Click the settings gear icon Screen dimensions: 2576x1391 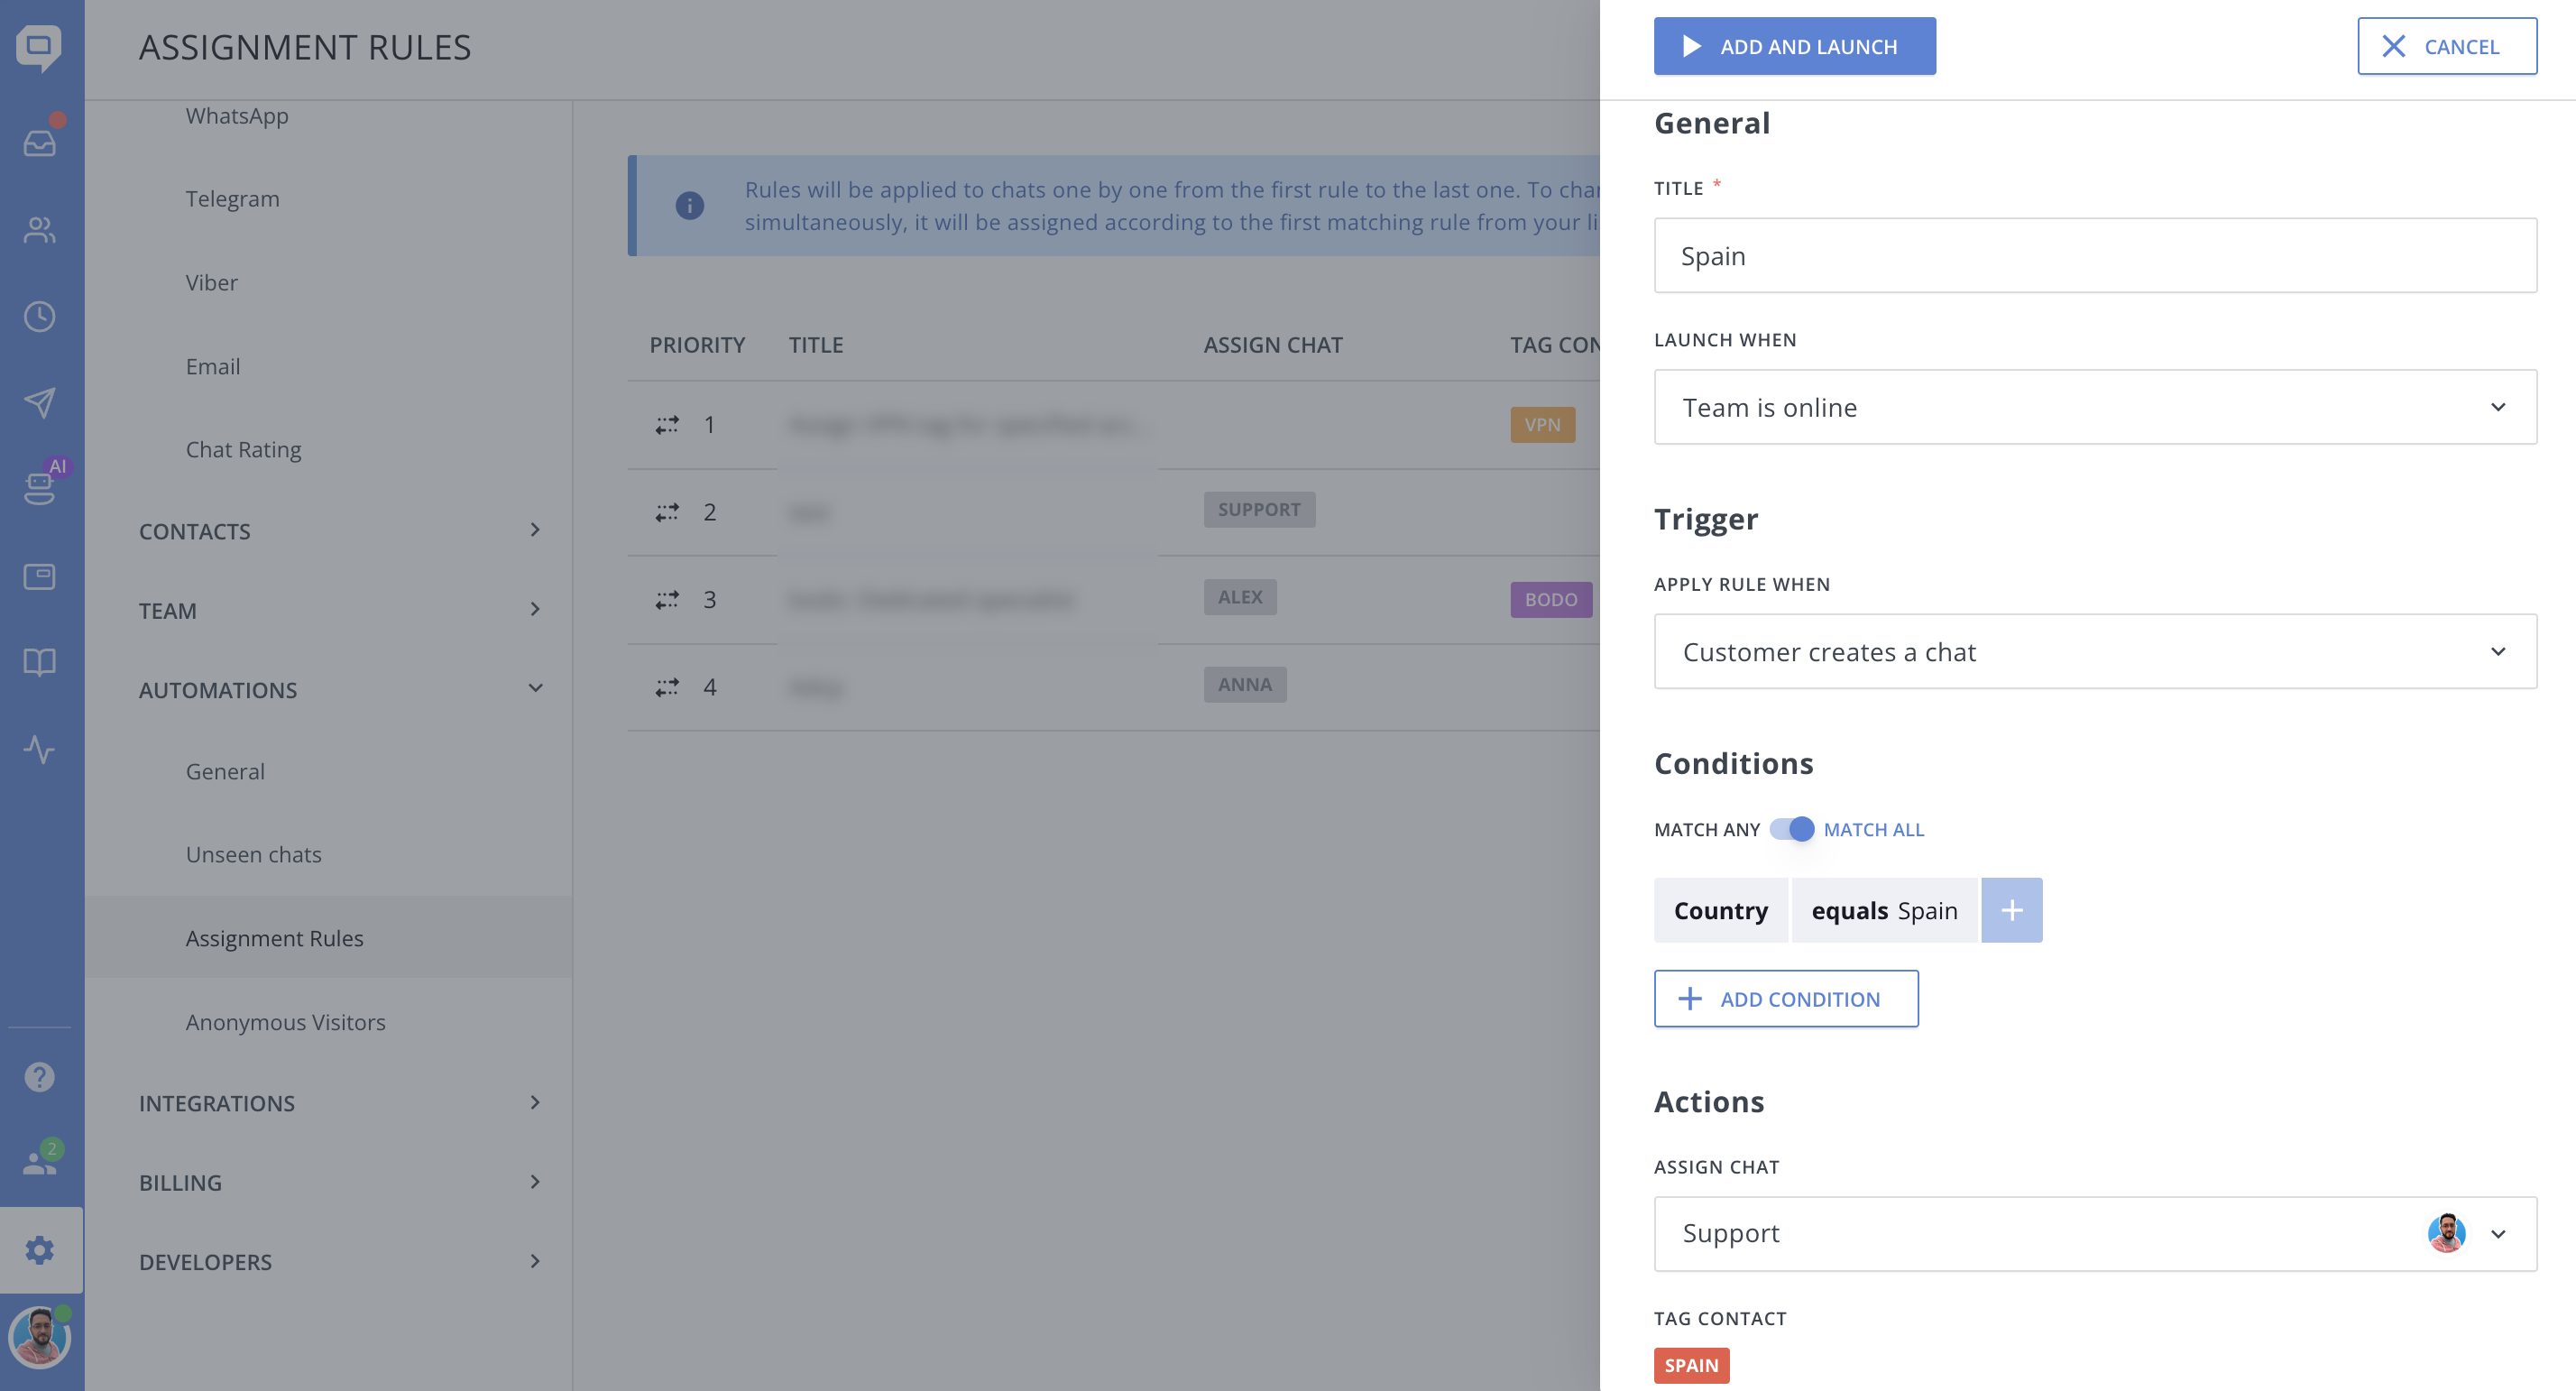(x=40, y=1250)
